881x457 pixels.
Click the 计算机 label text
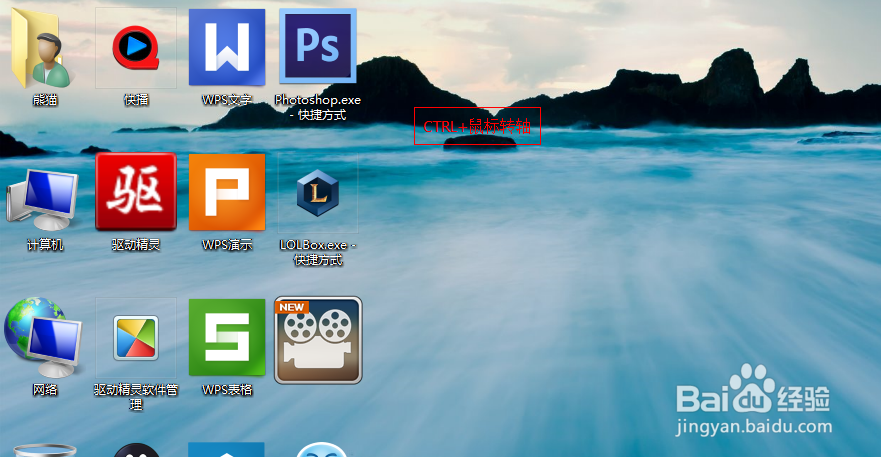point(45,245)
